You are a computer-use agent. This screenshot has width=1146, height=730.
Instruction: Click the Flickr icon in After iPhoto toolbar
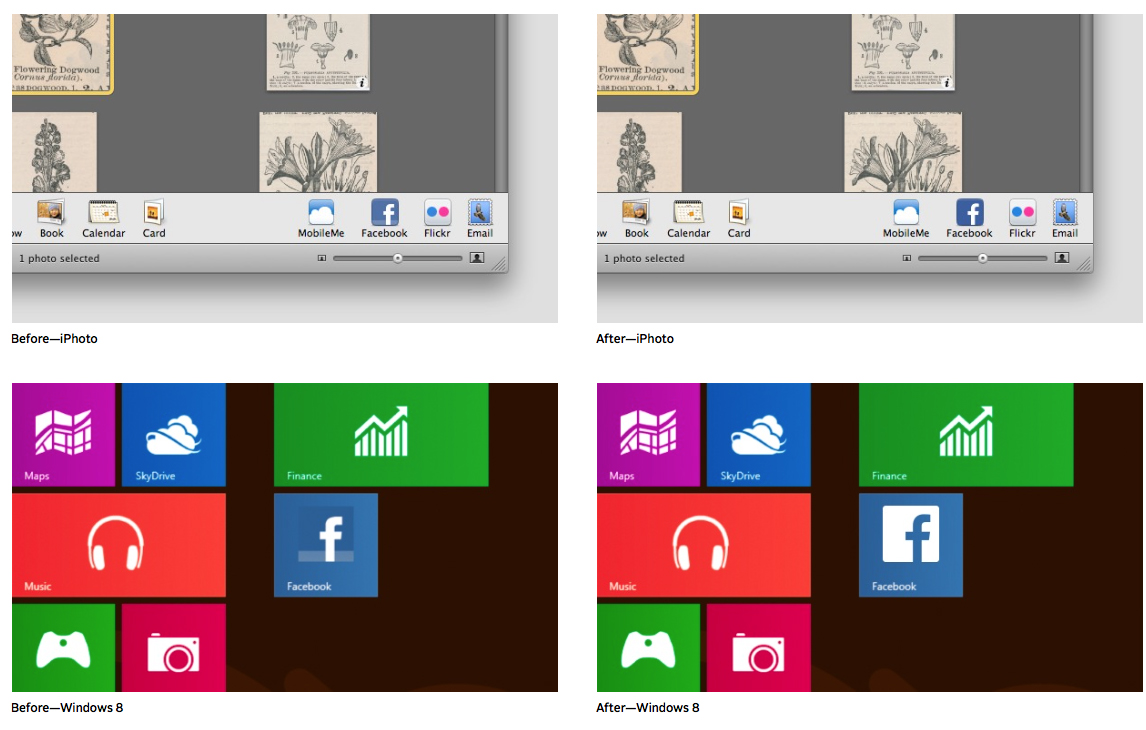coord(1022,213)
